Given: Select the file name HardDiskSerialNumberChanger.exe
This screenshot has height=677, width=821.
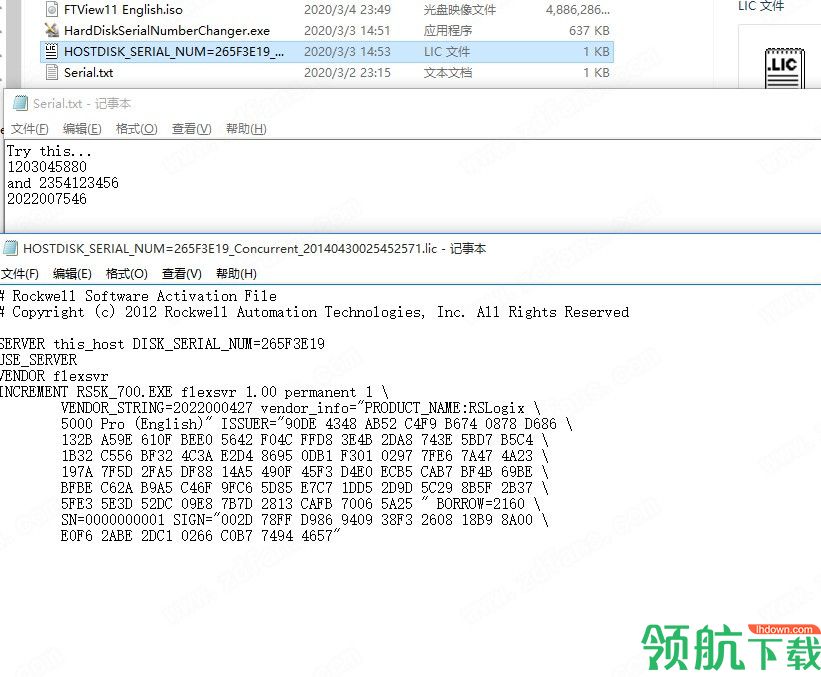Looking at the screenshot, I should point(167,30).
